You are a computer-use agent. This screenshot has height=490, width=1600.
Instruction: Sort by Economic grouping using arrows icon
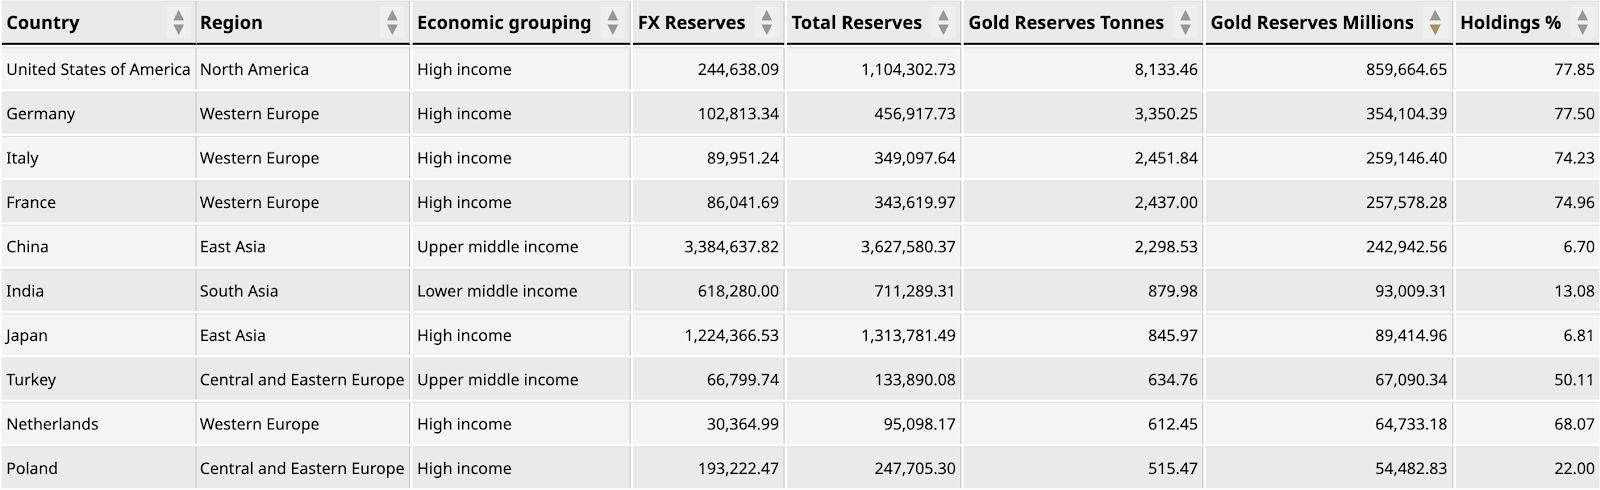click(613, 22)
